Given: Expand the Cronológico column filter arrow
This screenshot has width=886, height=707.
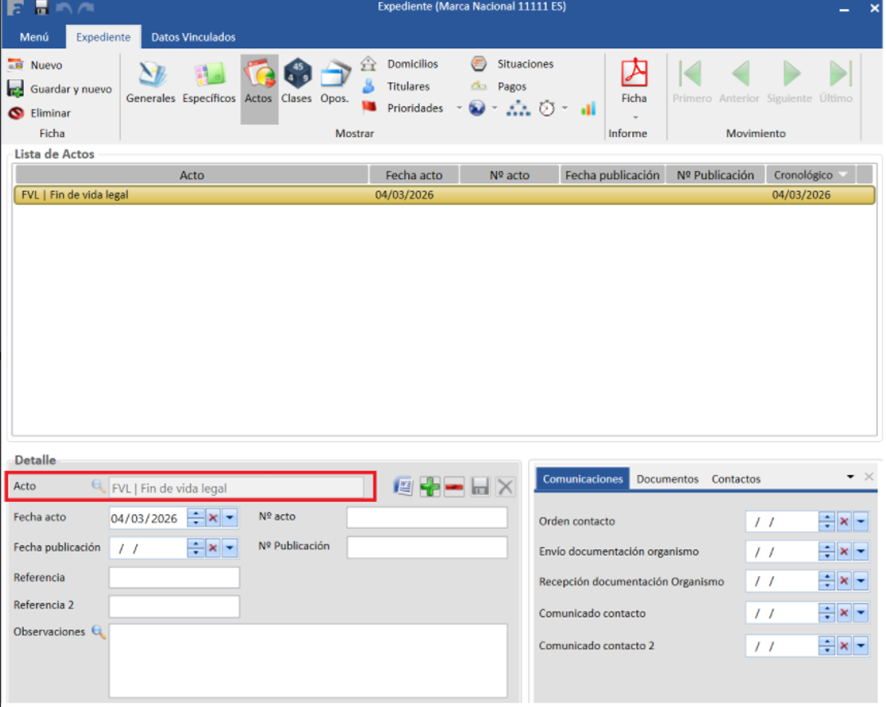Looking at the screenshot, I should coord(843,175).
